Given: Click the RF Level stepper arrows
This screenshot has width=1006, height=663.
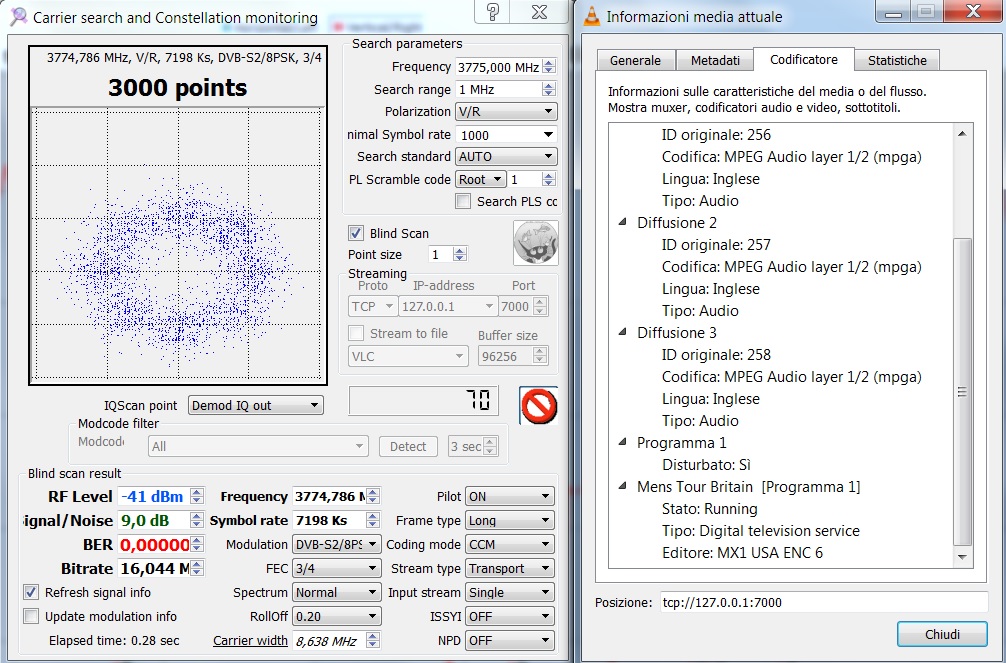Looking at the screenshot, I should coord(197,496).
